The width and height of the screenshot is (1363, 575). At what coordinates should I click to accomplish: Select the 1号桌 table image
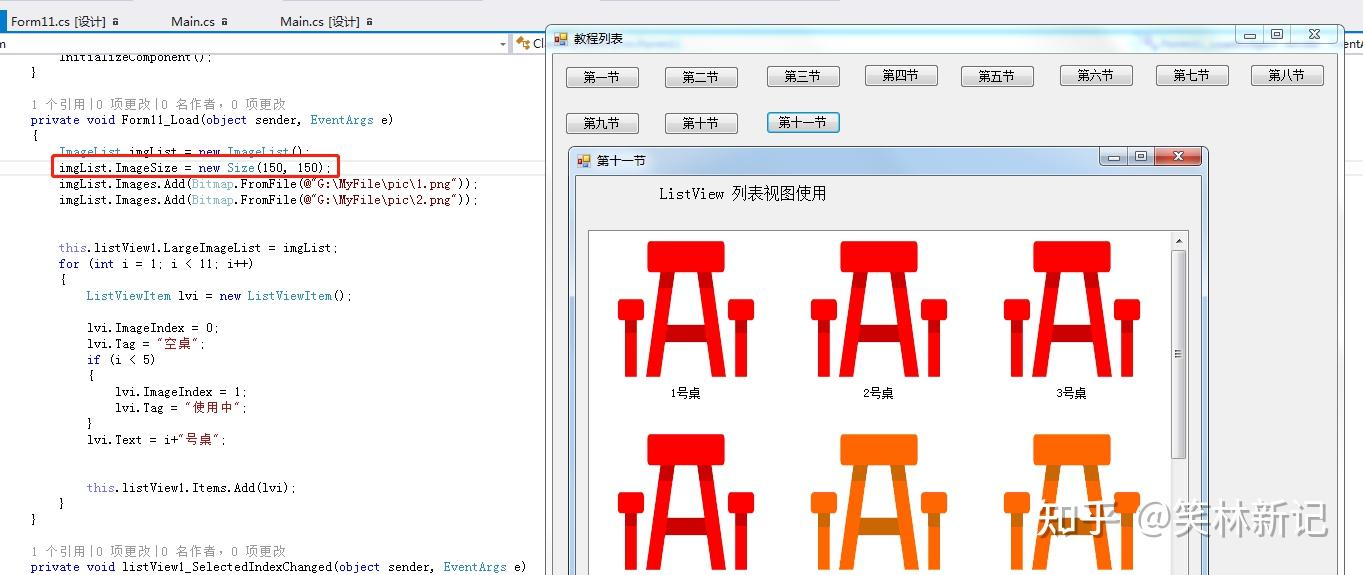(685, 309)
